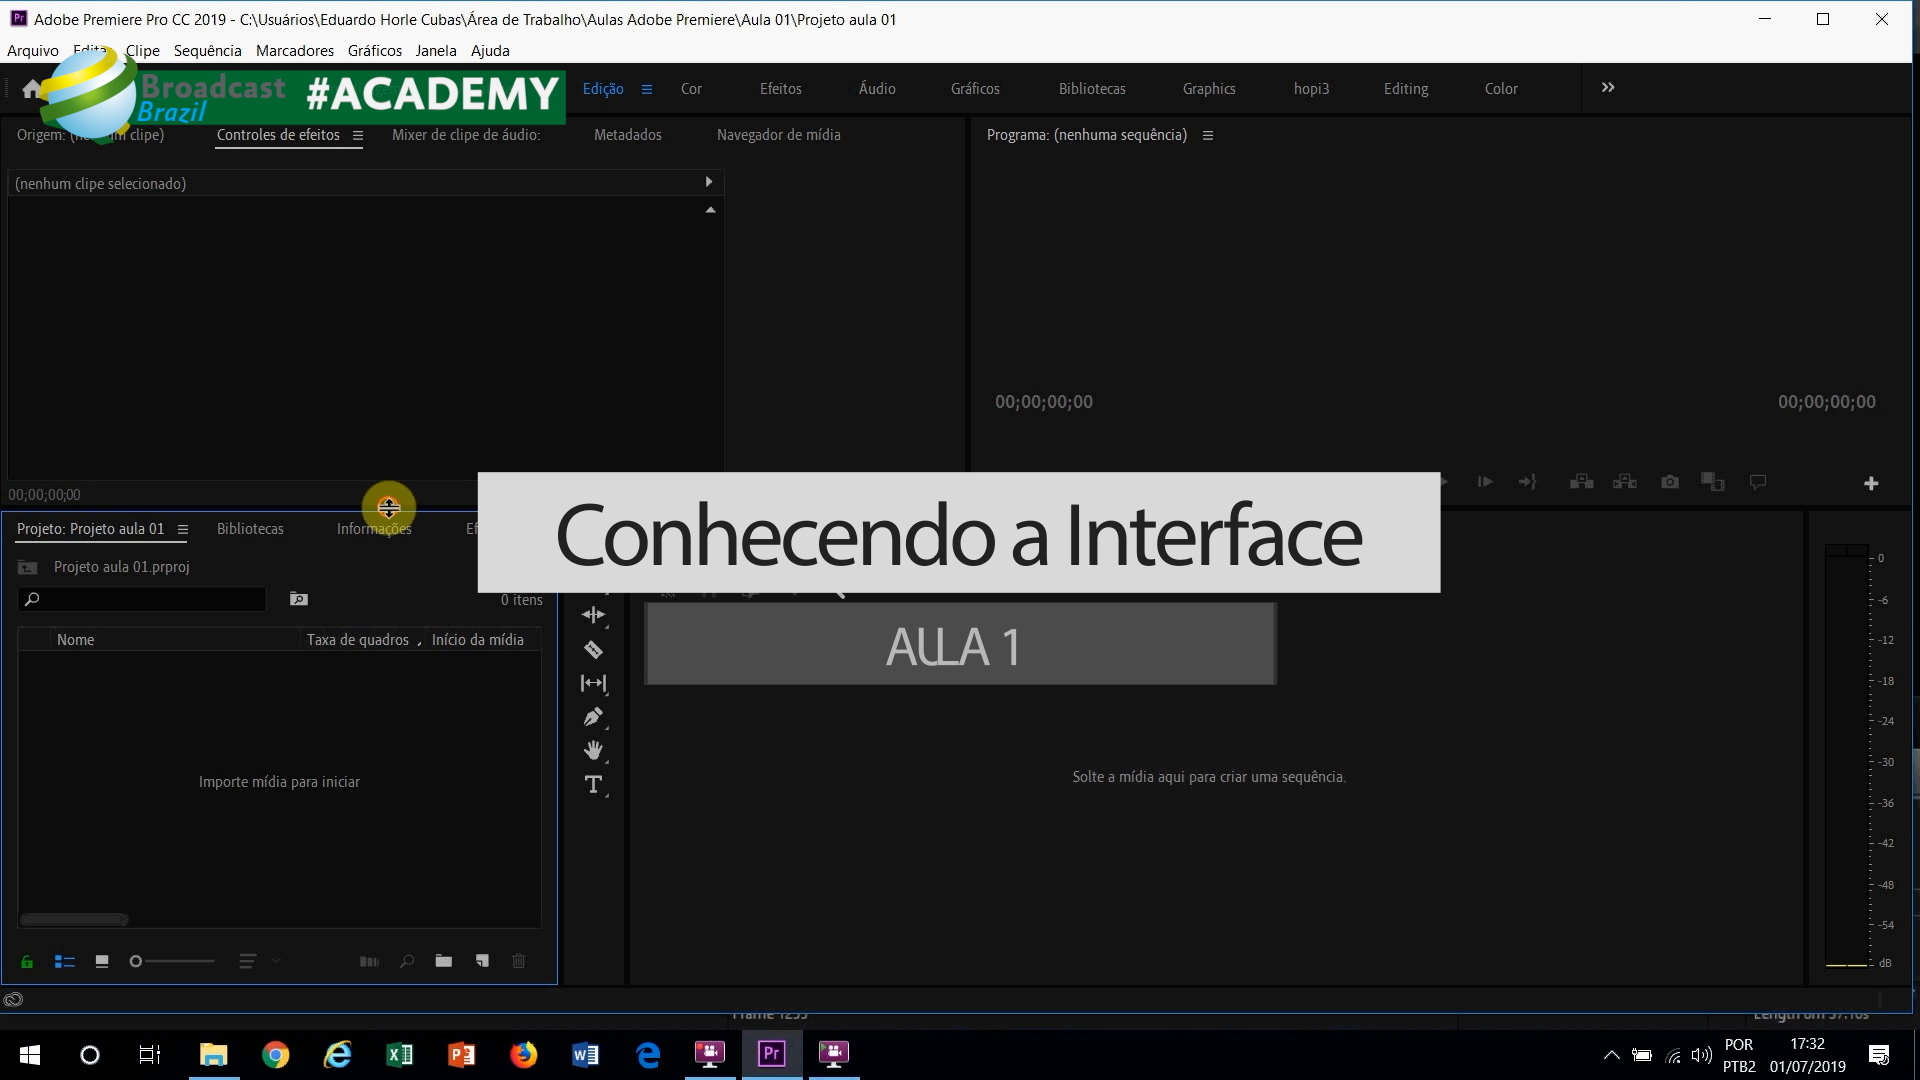Open the Sequência menu
Screen dimensions: 1920x1080
(207, 51)
